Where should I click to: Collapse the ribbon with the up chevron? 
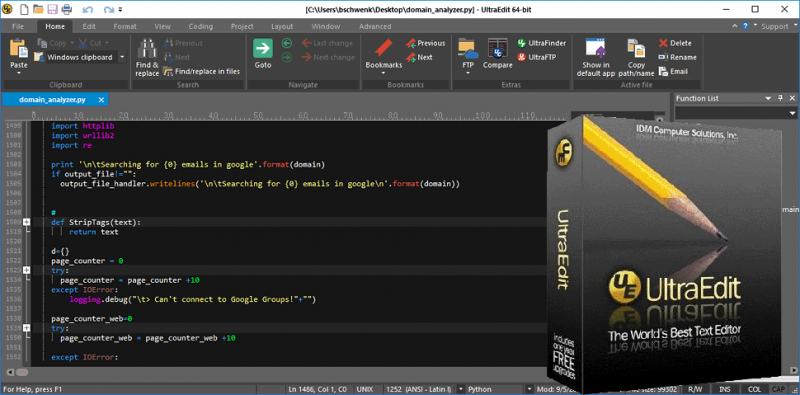(735, 27)
